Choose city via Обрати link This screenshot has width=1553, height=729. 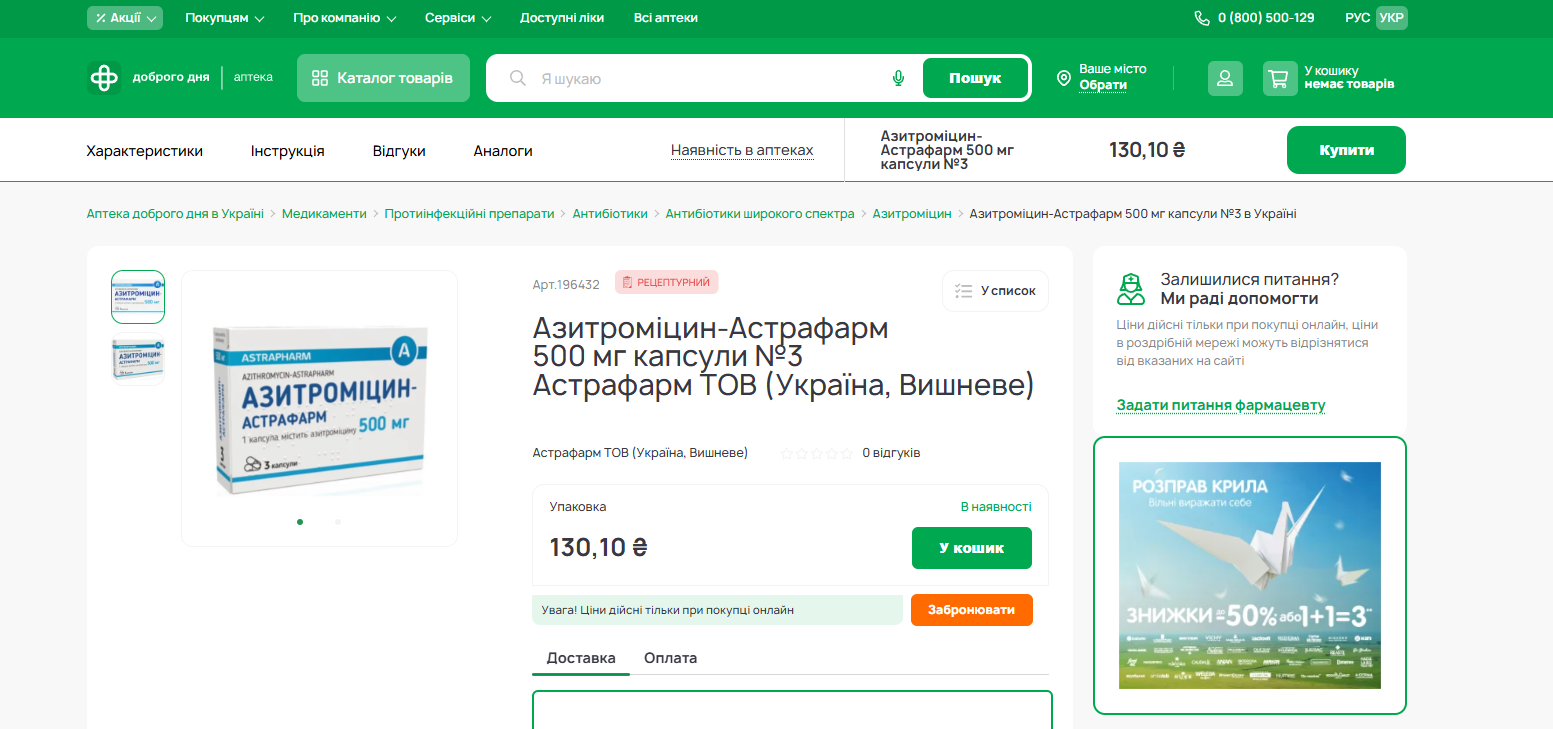pyautogui.click(x=1103, y=85)
